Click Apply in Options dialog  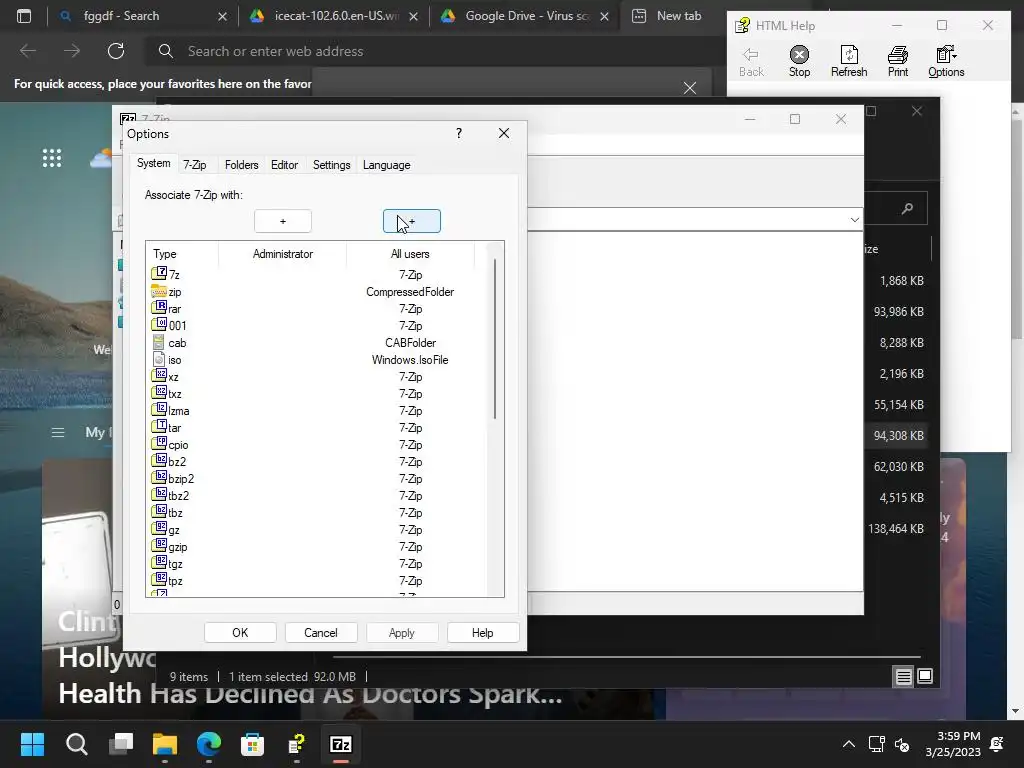coord(402,633)
